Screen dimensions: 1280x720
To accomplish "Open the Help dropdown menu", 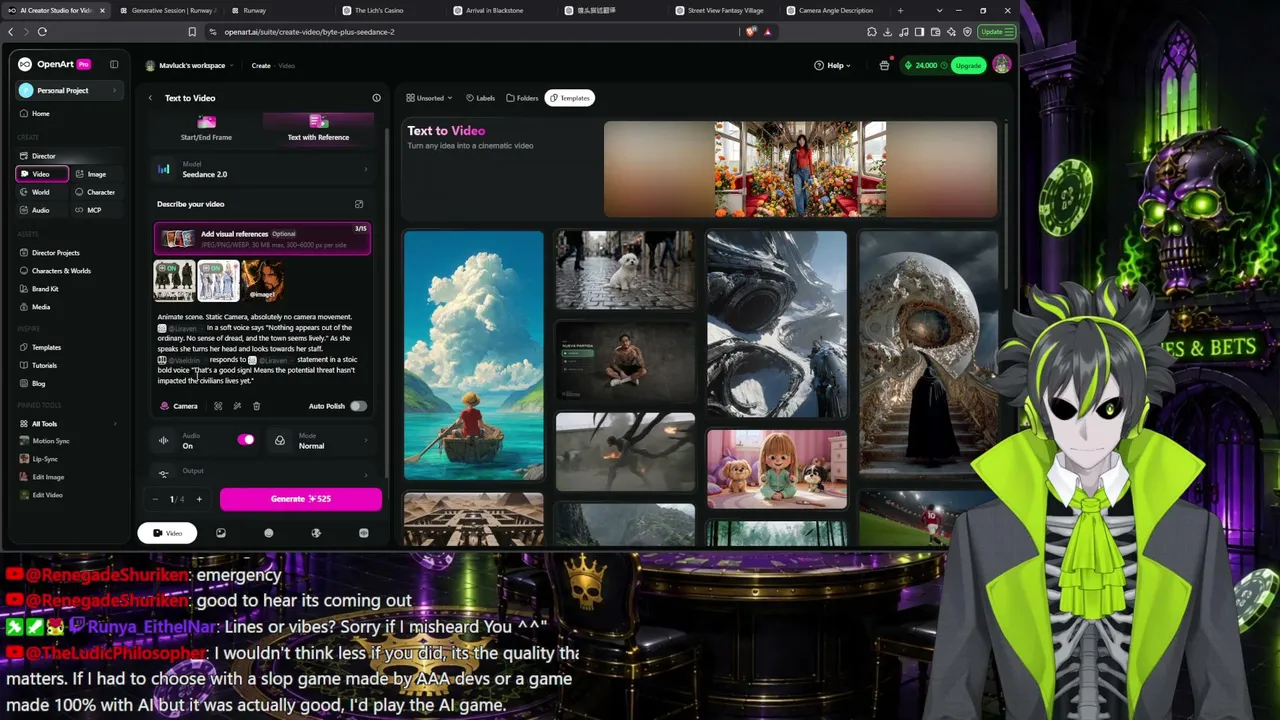I will [832, 65].
